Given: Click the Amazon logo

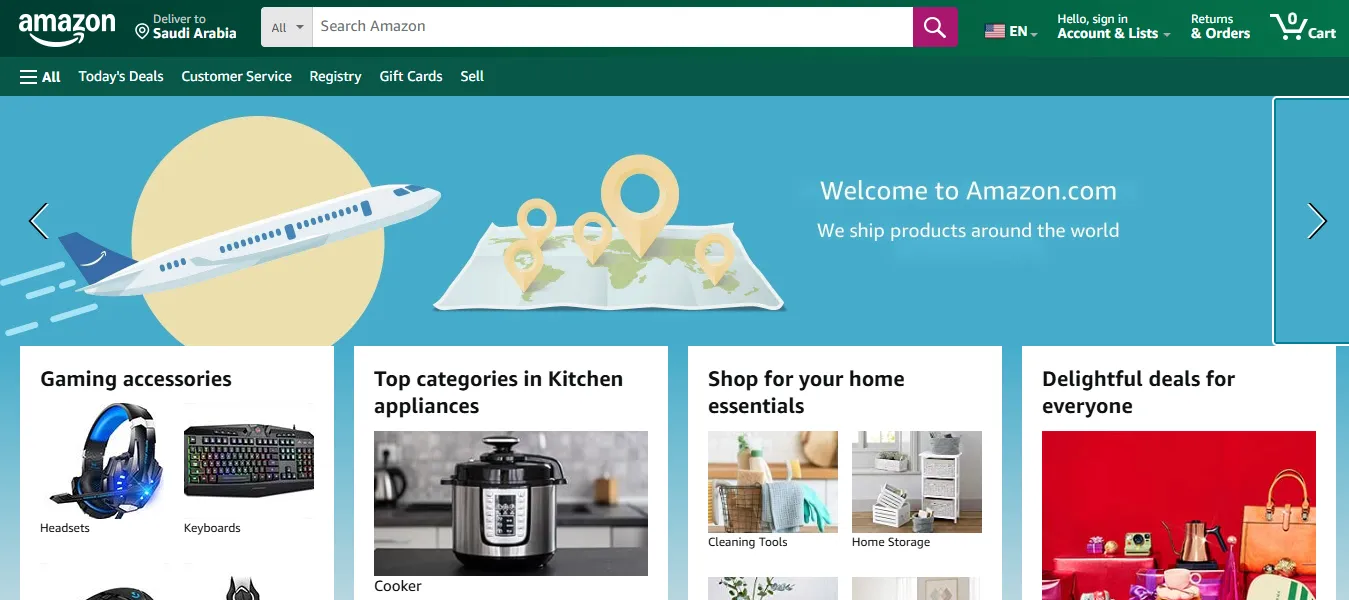Looking at the screenshot, I should (x=67, y=28).
